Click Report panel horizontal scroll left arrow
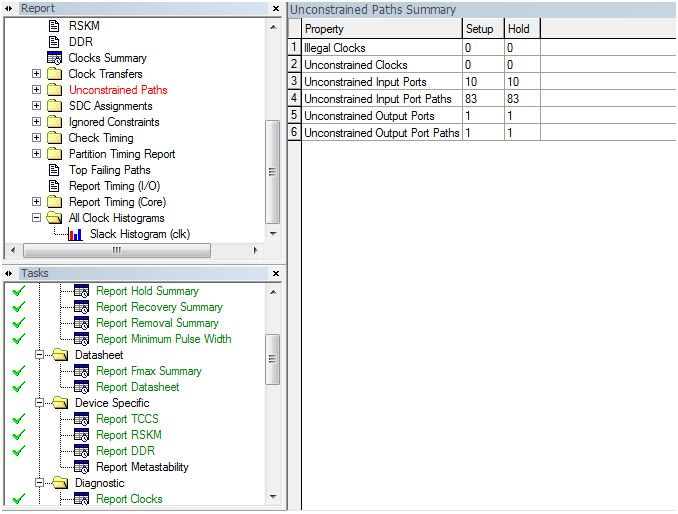This screenshot has width=678, height=514. click(13, 250)
